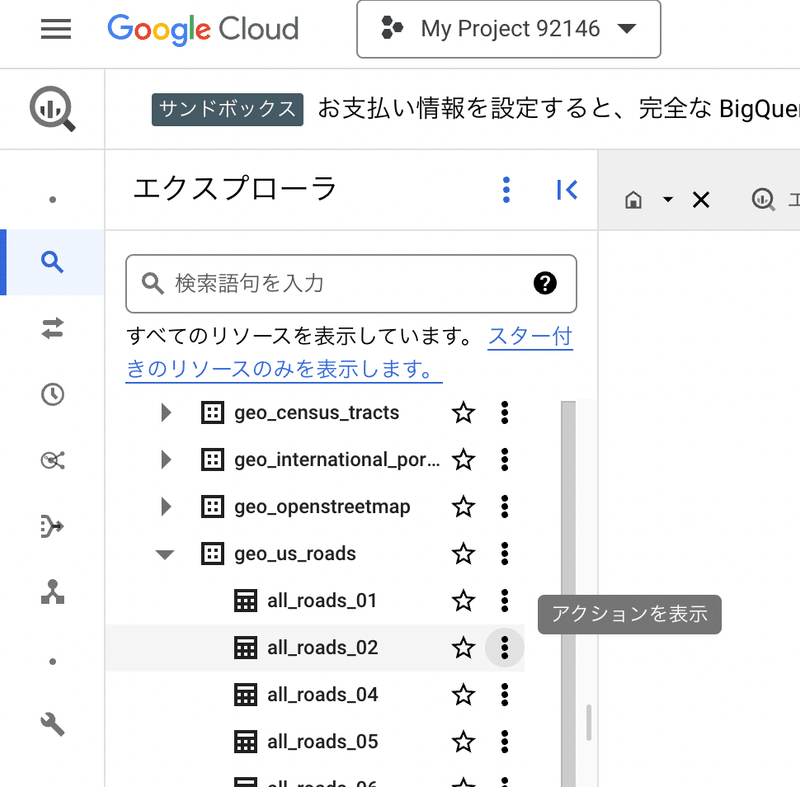800x787 pixels.
Task: Select the all_roads_04 table
Action: pyautogui.click(x=322, y=695)
